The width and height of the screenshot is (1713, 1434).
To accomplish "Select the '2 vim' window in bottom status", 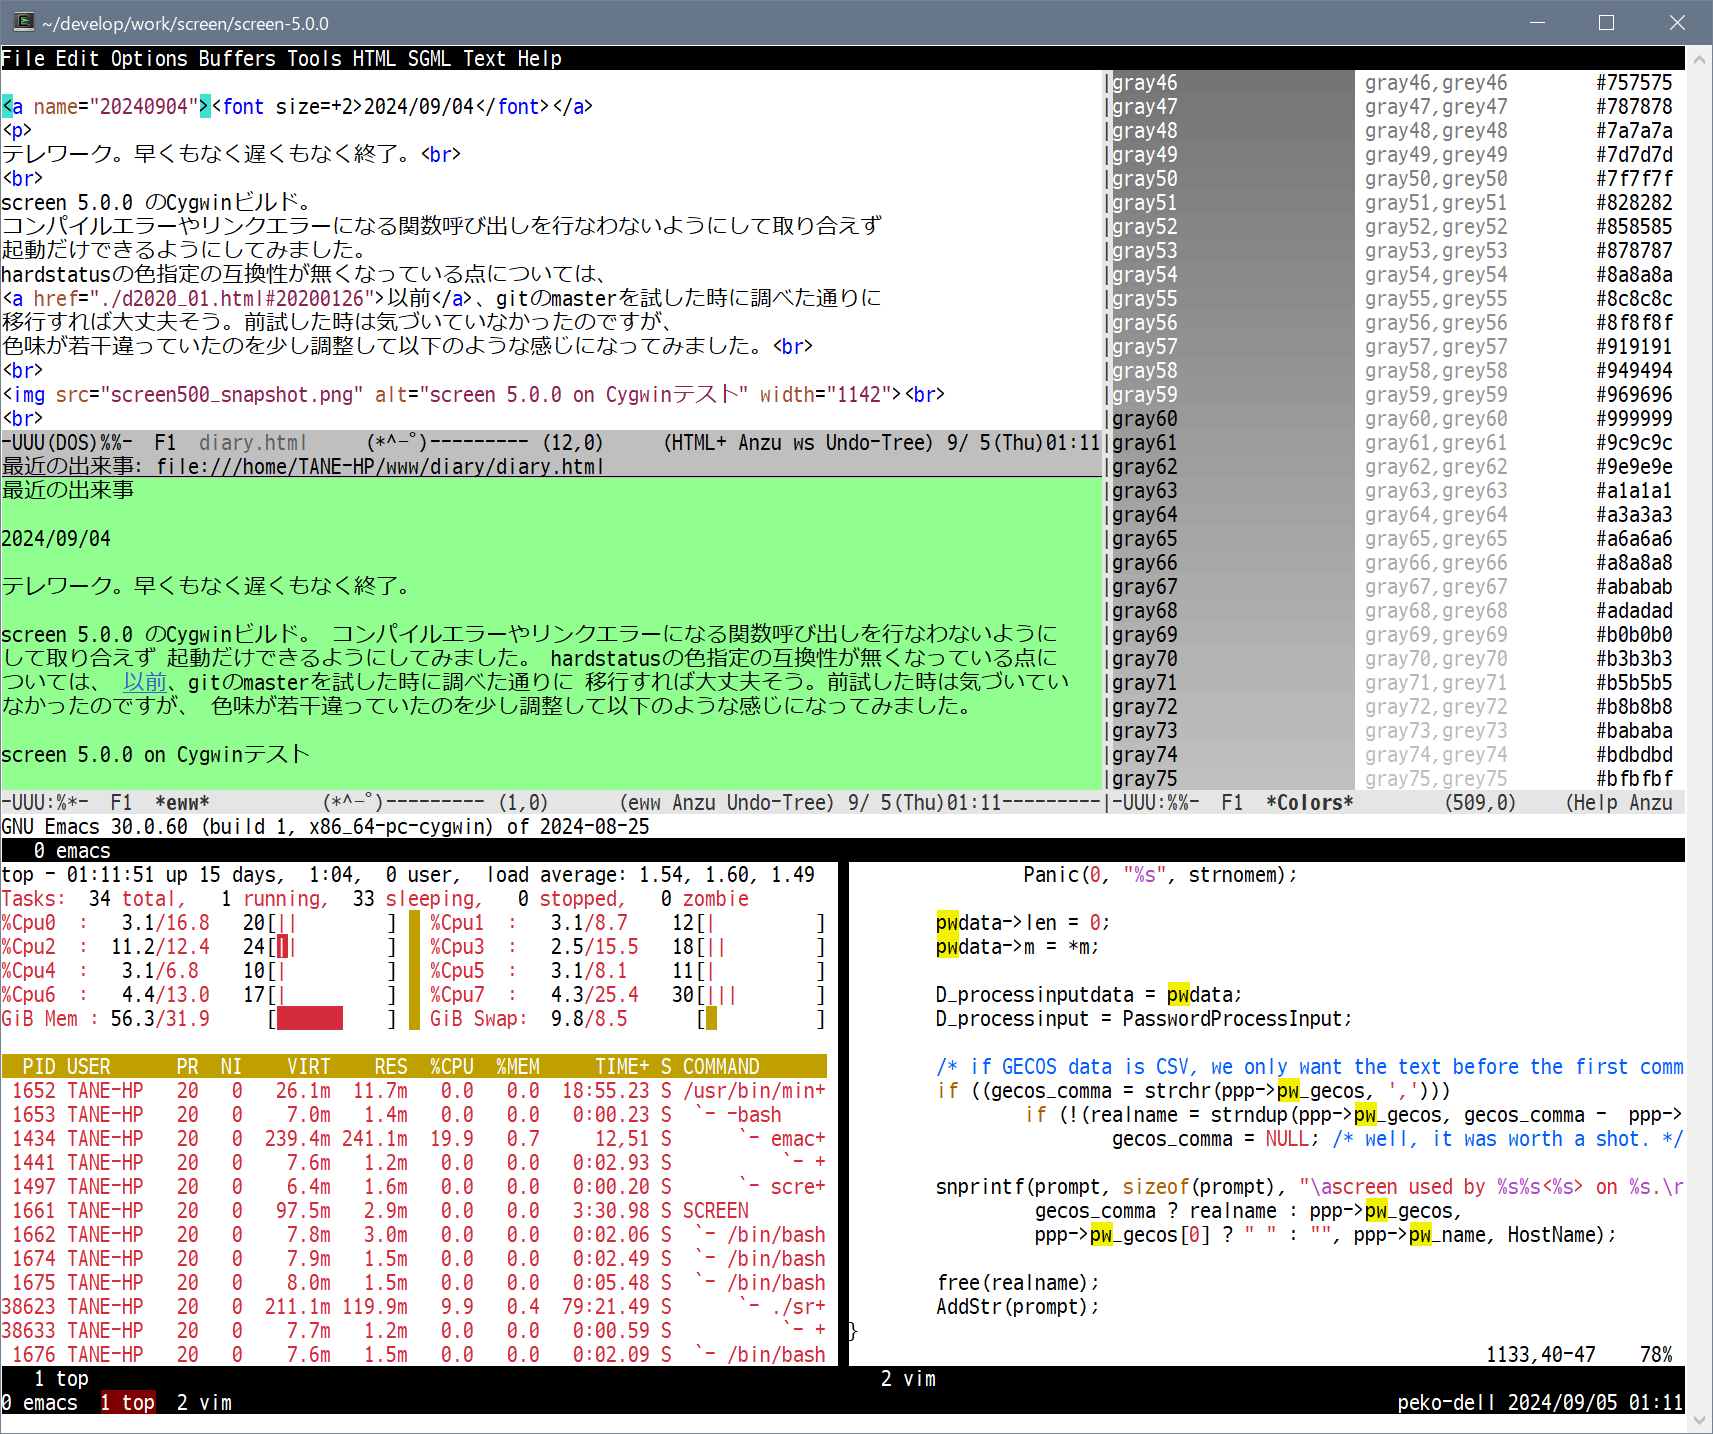I will 204,1403.
